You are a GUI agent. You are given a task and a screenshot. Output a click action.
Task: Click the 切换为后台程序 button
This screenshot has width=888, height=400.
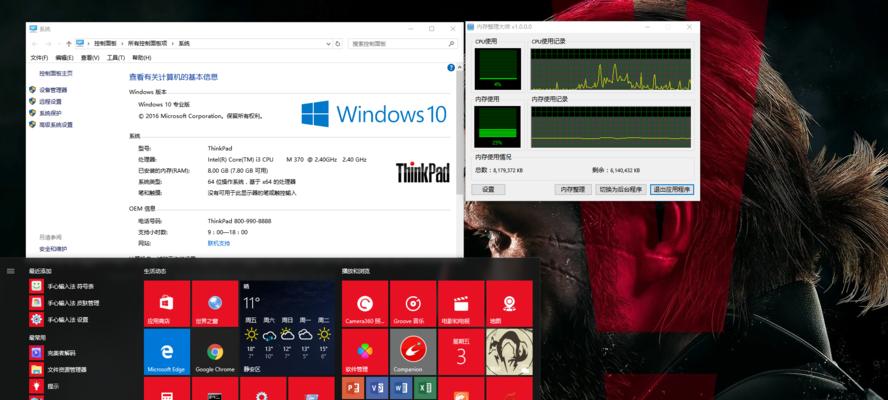[x=621, y=190]
